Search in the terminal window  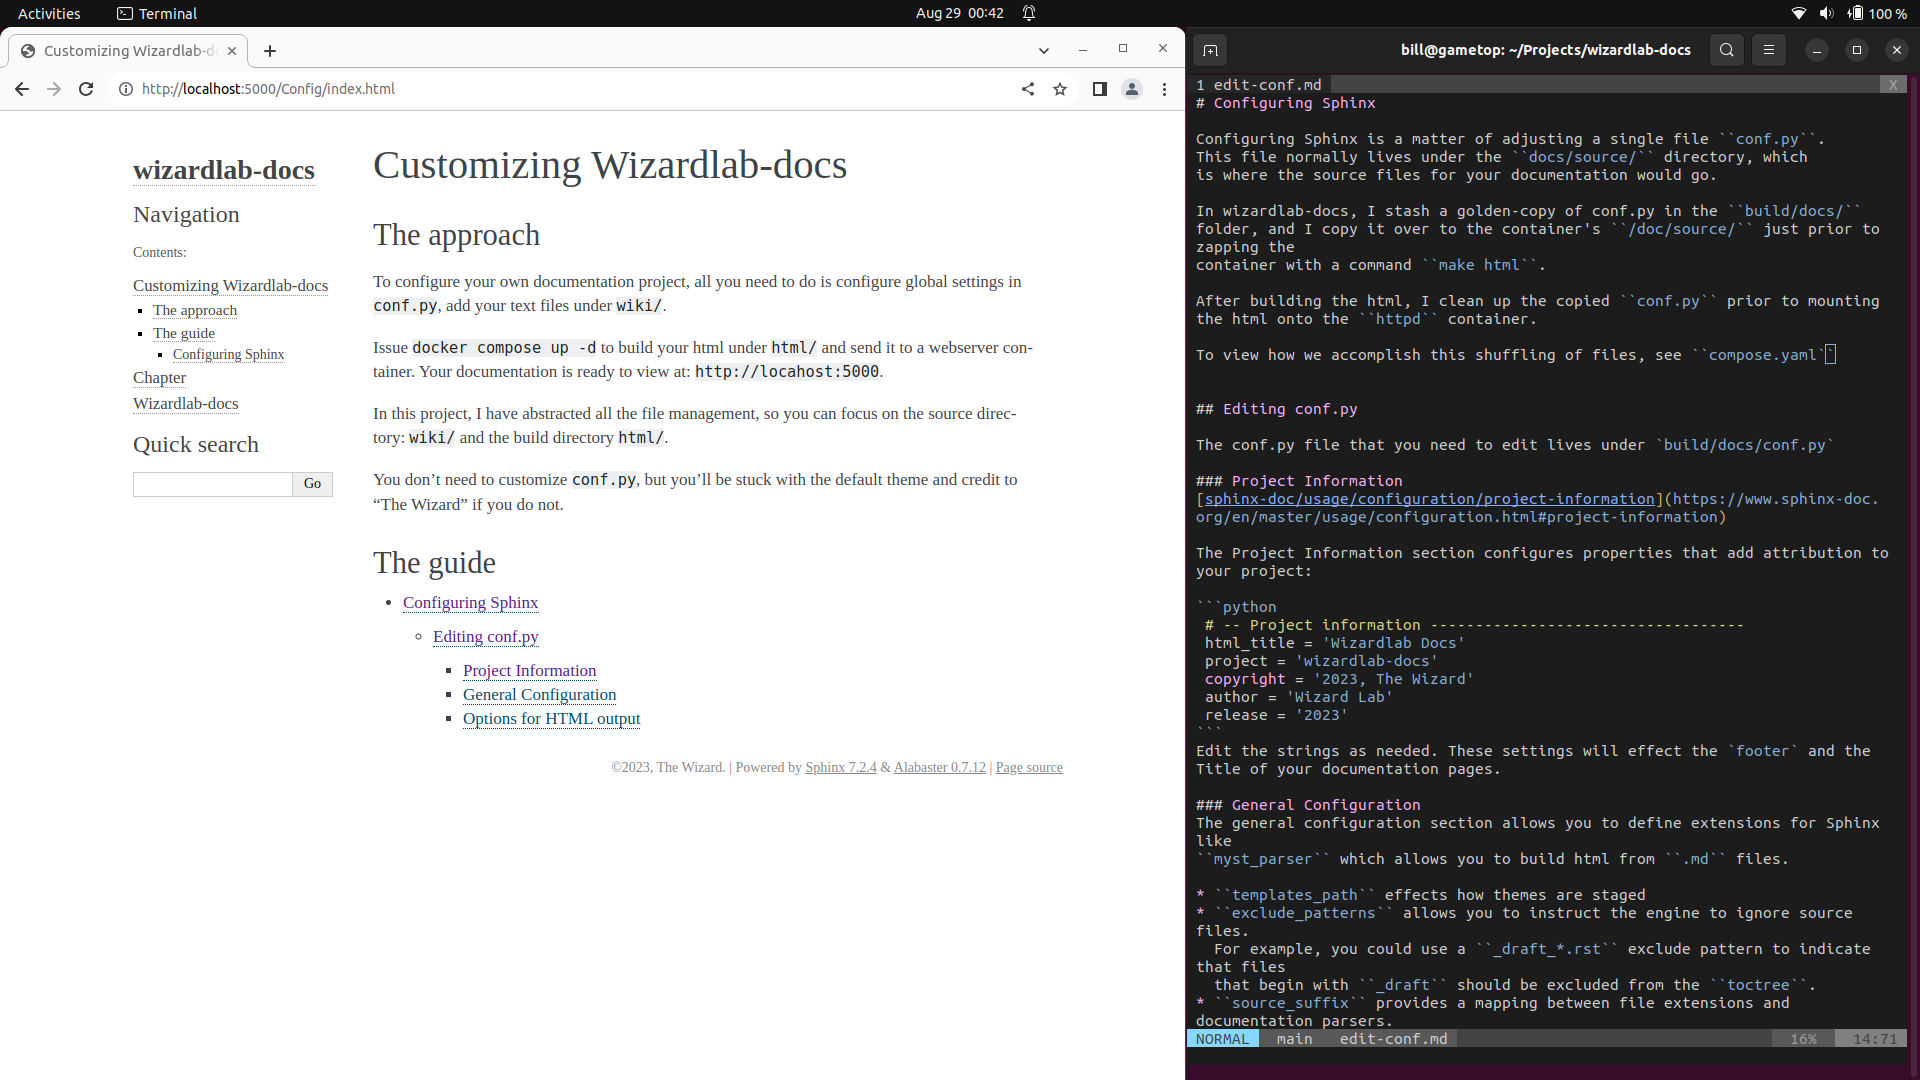coord(1727,50)
